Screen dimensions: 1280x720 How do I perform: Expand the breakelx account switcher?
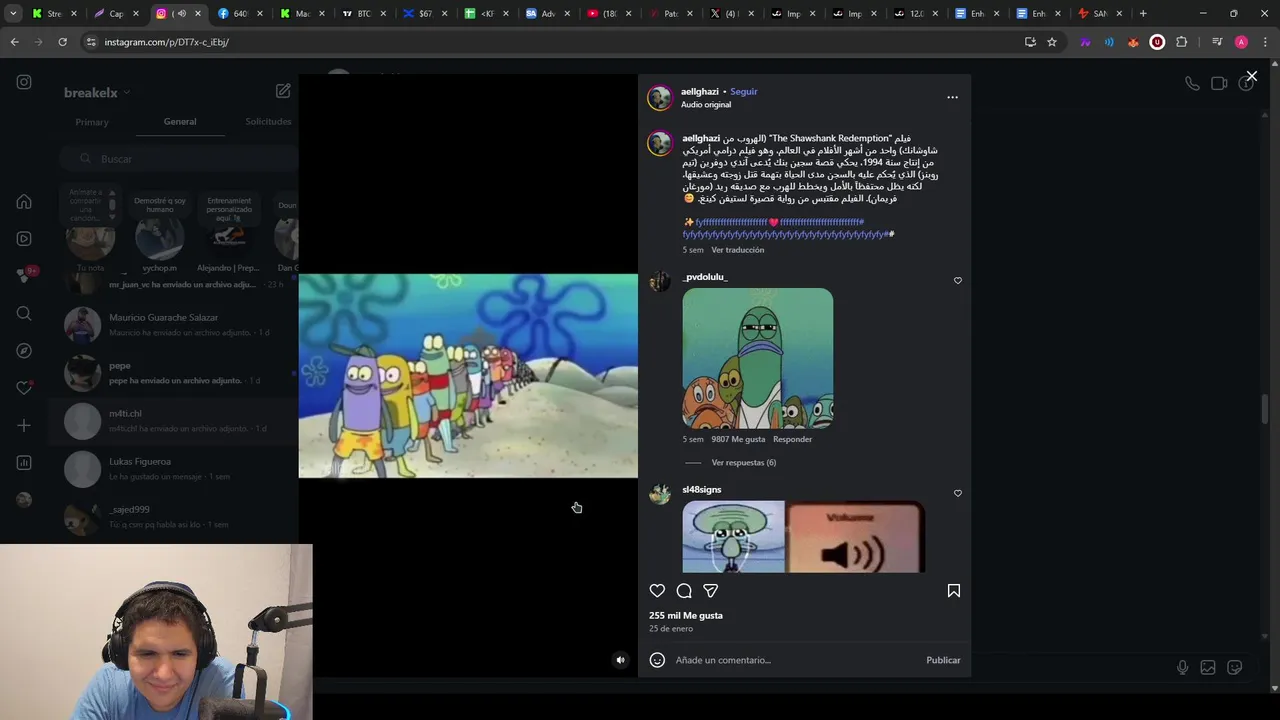pos(97,93)
